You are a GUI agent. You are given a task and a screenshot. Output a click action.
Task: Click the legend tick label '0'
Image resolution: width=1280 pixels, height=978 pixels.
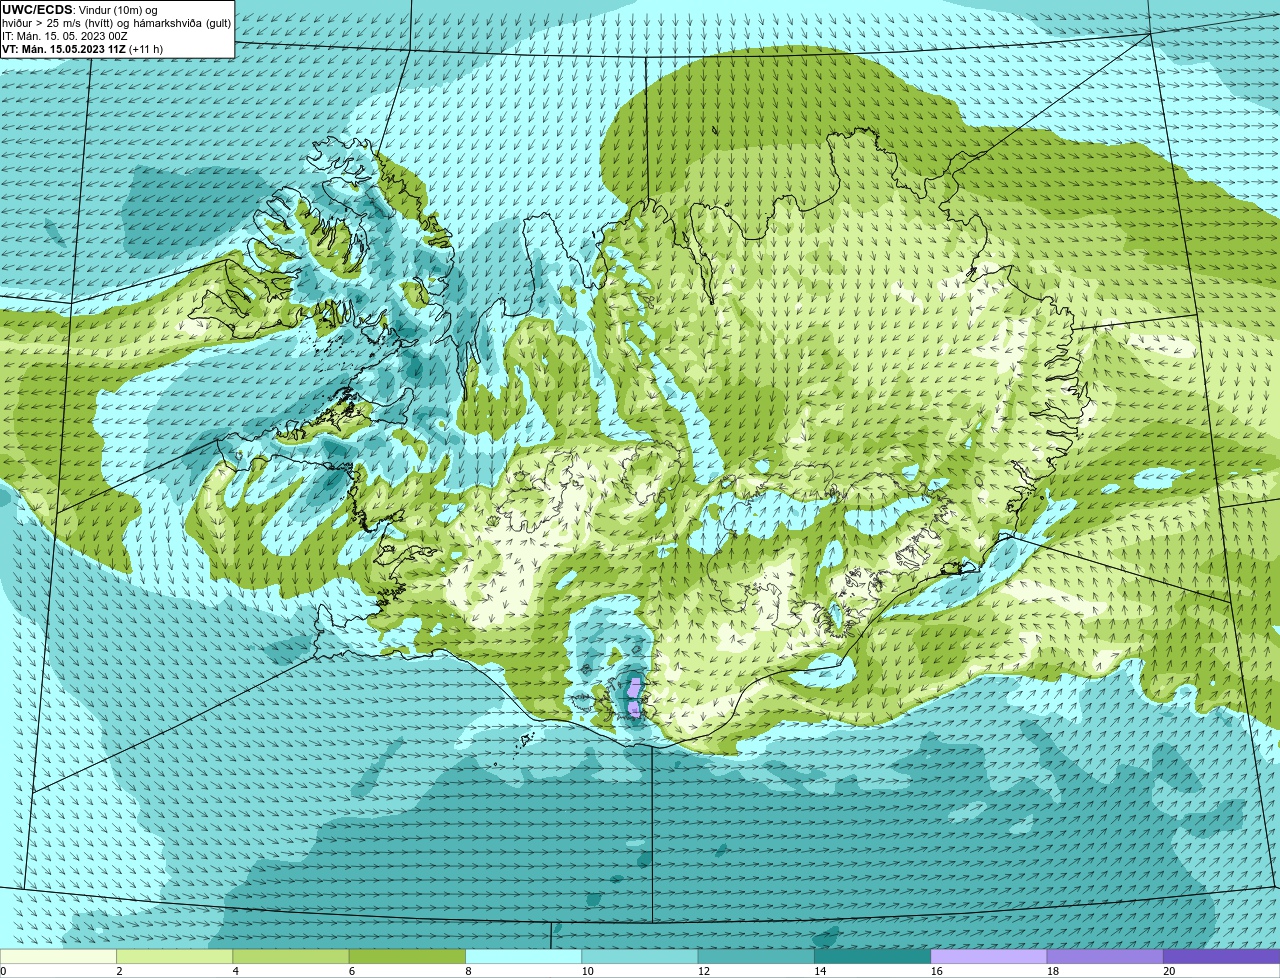[3, 971]
